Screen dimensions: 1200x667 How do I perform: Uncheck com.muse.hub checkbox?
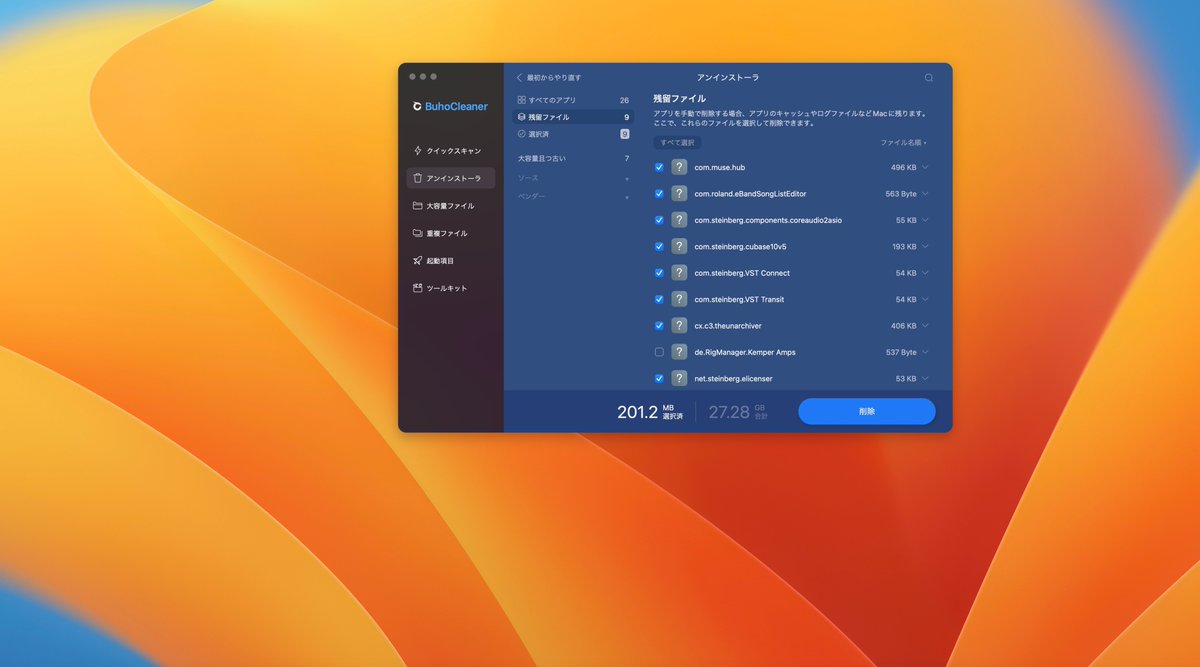659,167
